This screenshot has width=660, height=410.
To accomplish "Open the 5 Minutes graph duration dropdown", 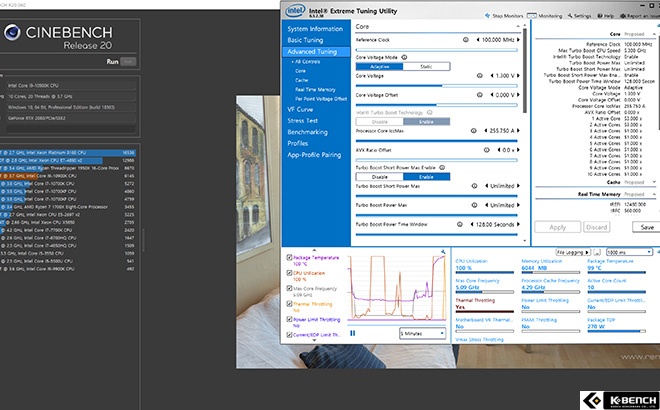I will point(422,333).
